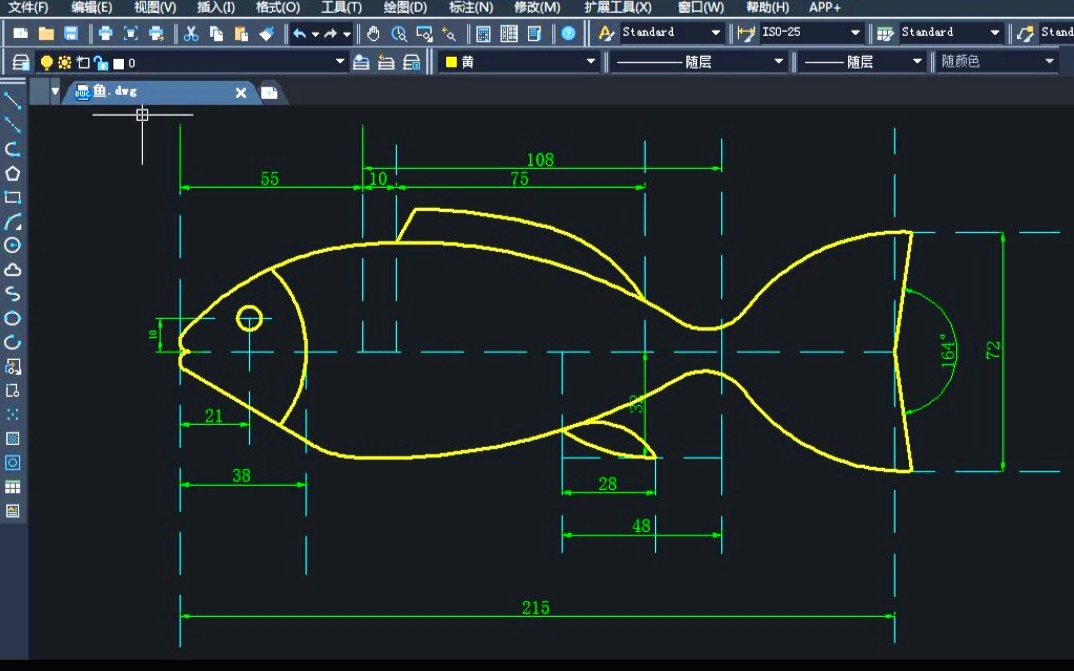Viewport: 1074px width, 671px height.
Task: Open the 文件(F) menu
Action: click(28, 8)
